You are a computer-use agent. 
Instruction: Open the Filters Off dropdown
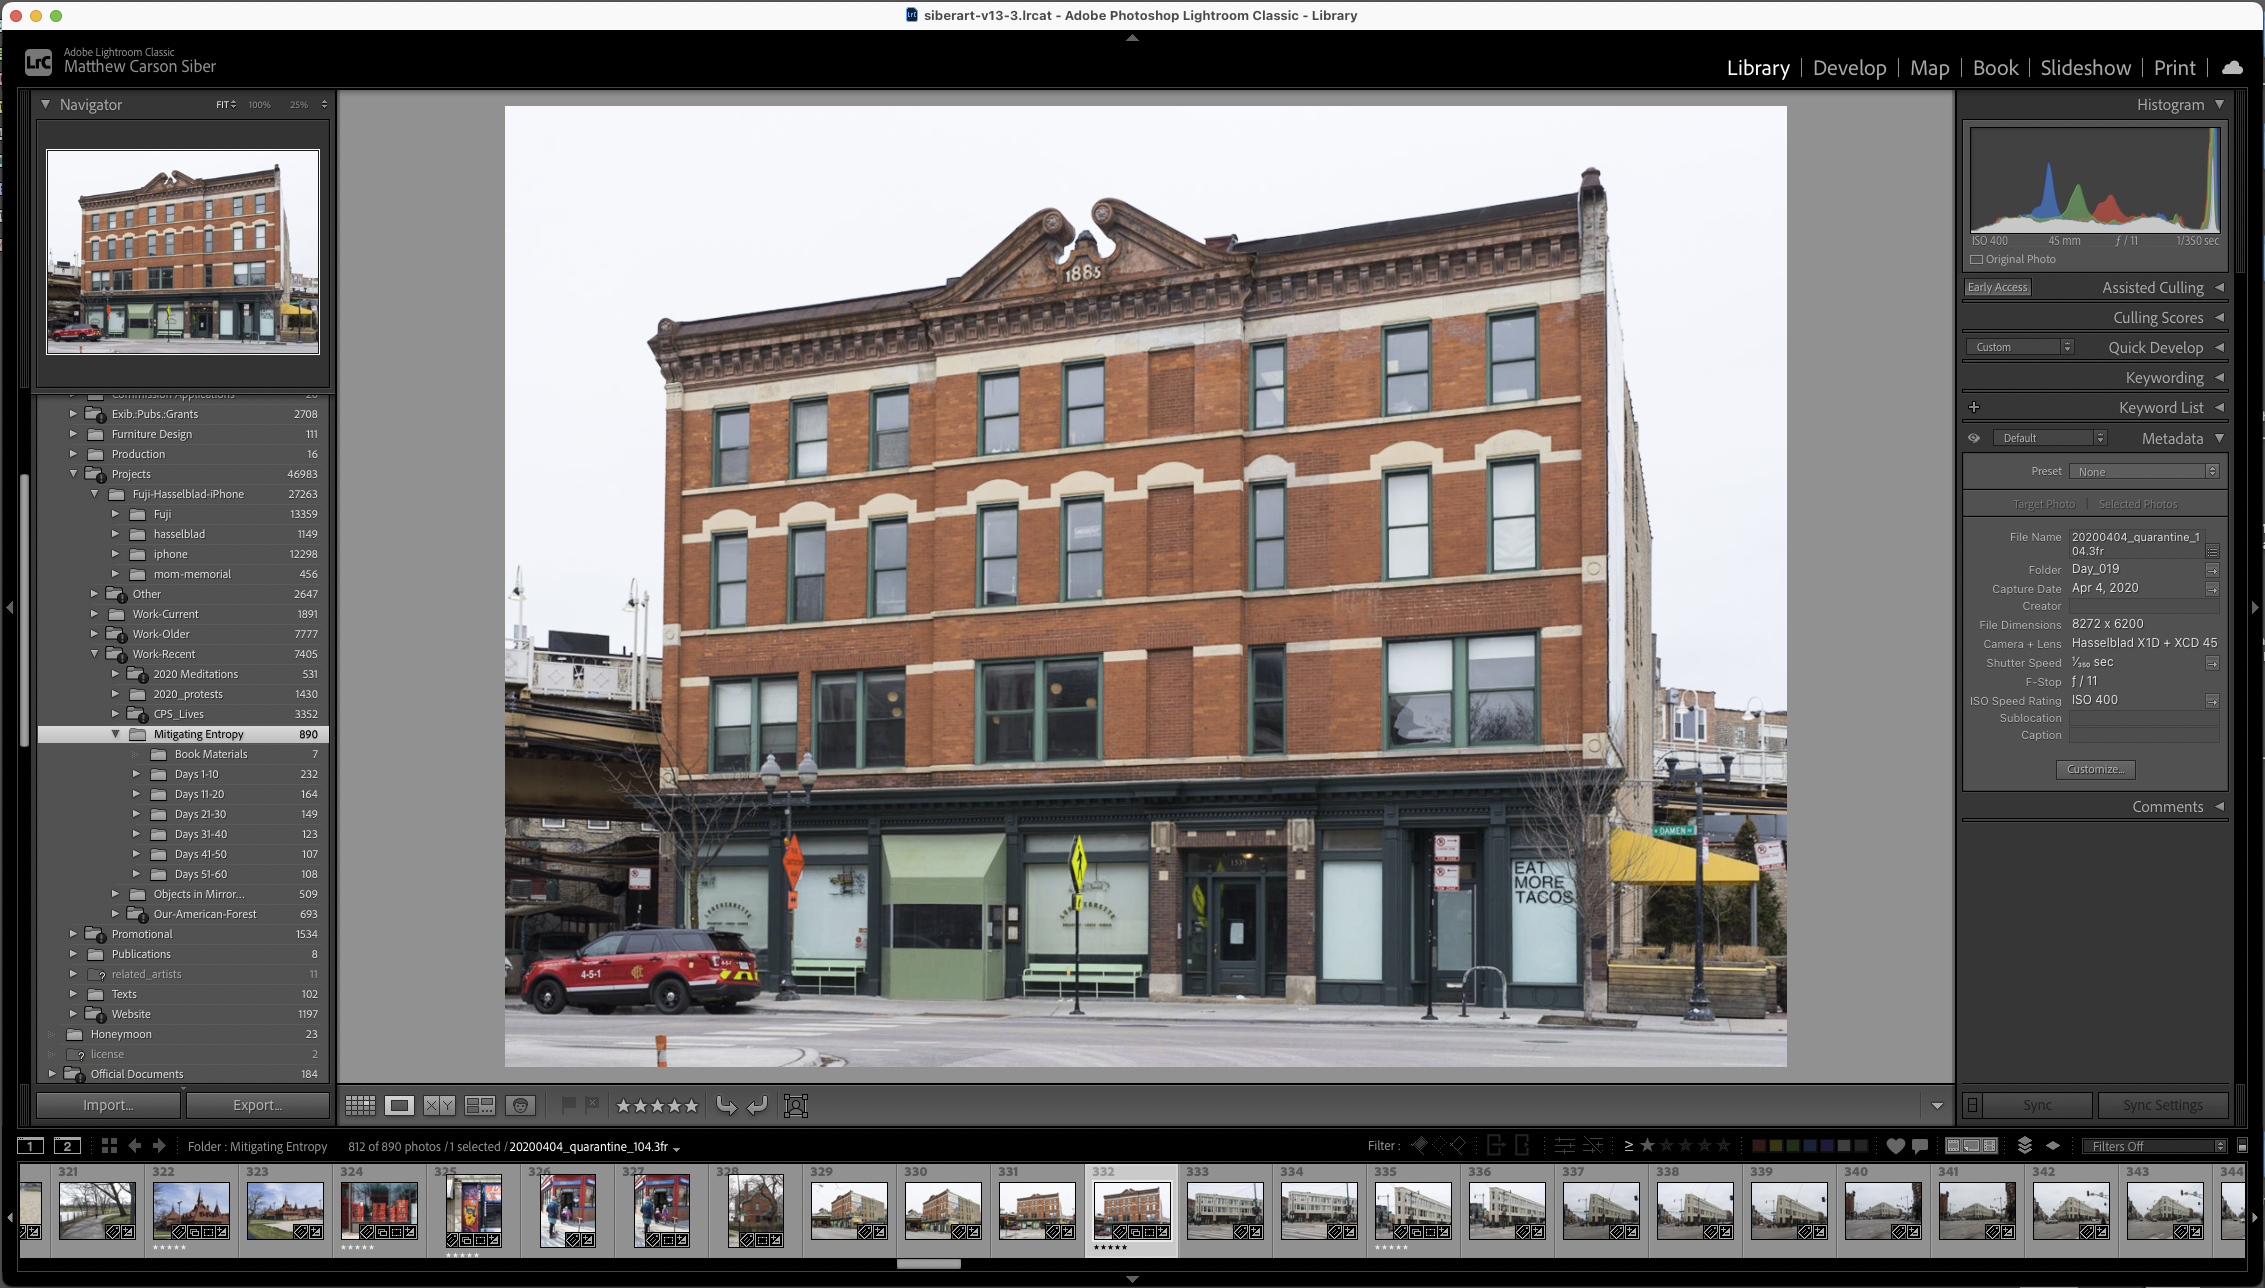pyautogui.click(x=2152, y=1146)
